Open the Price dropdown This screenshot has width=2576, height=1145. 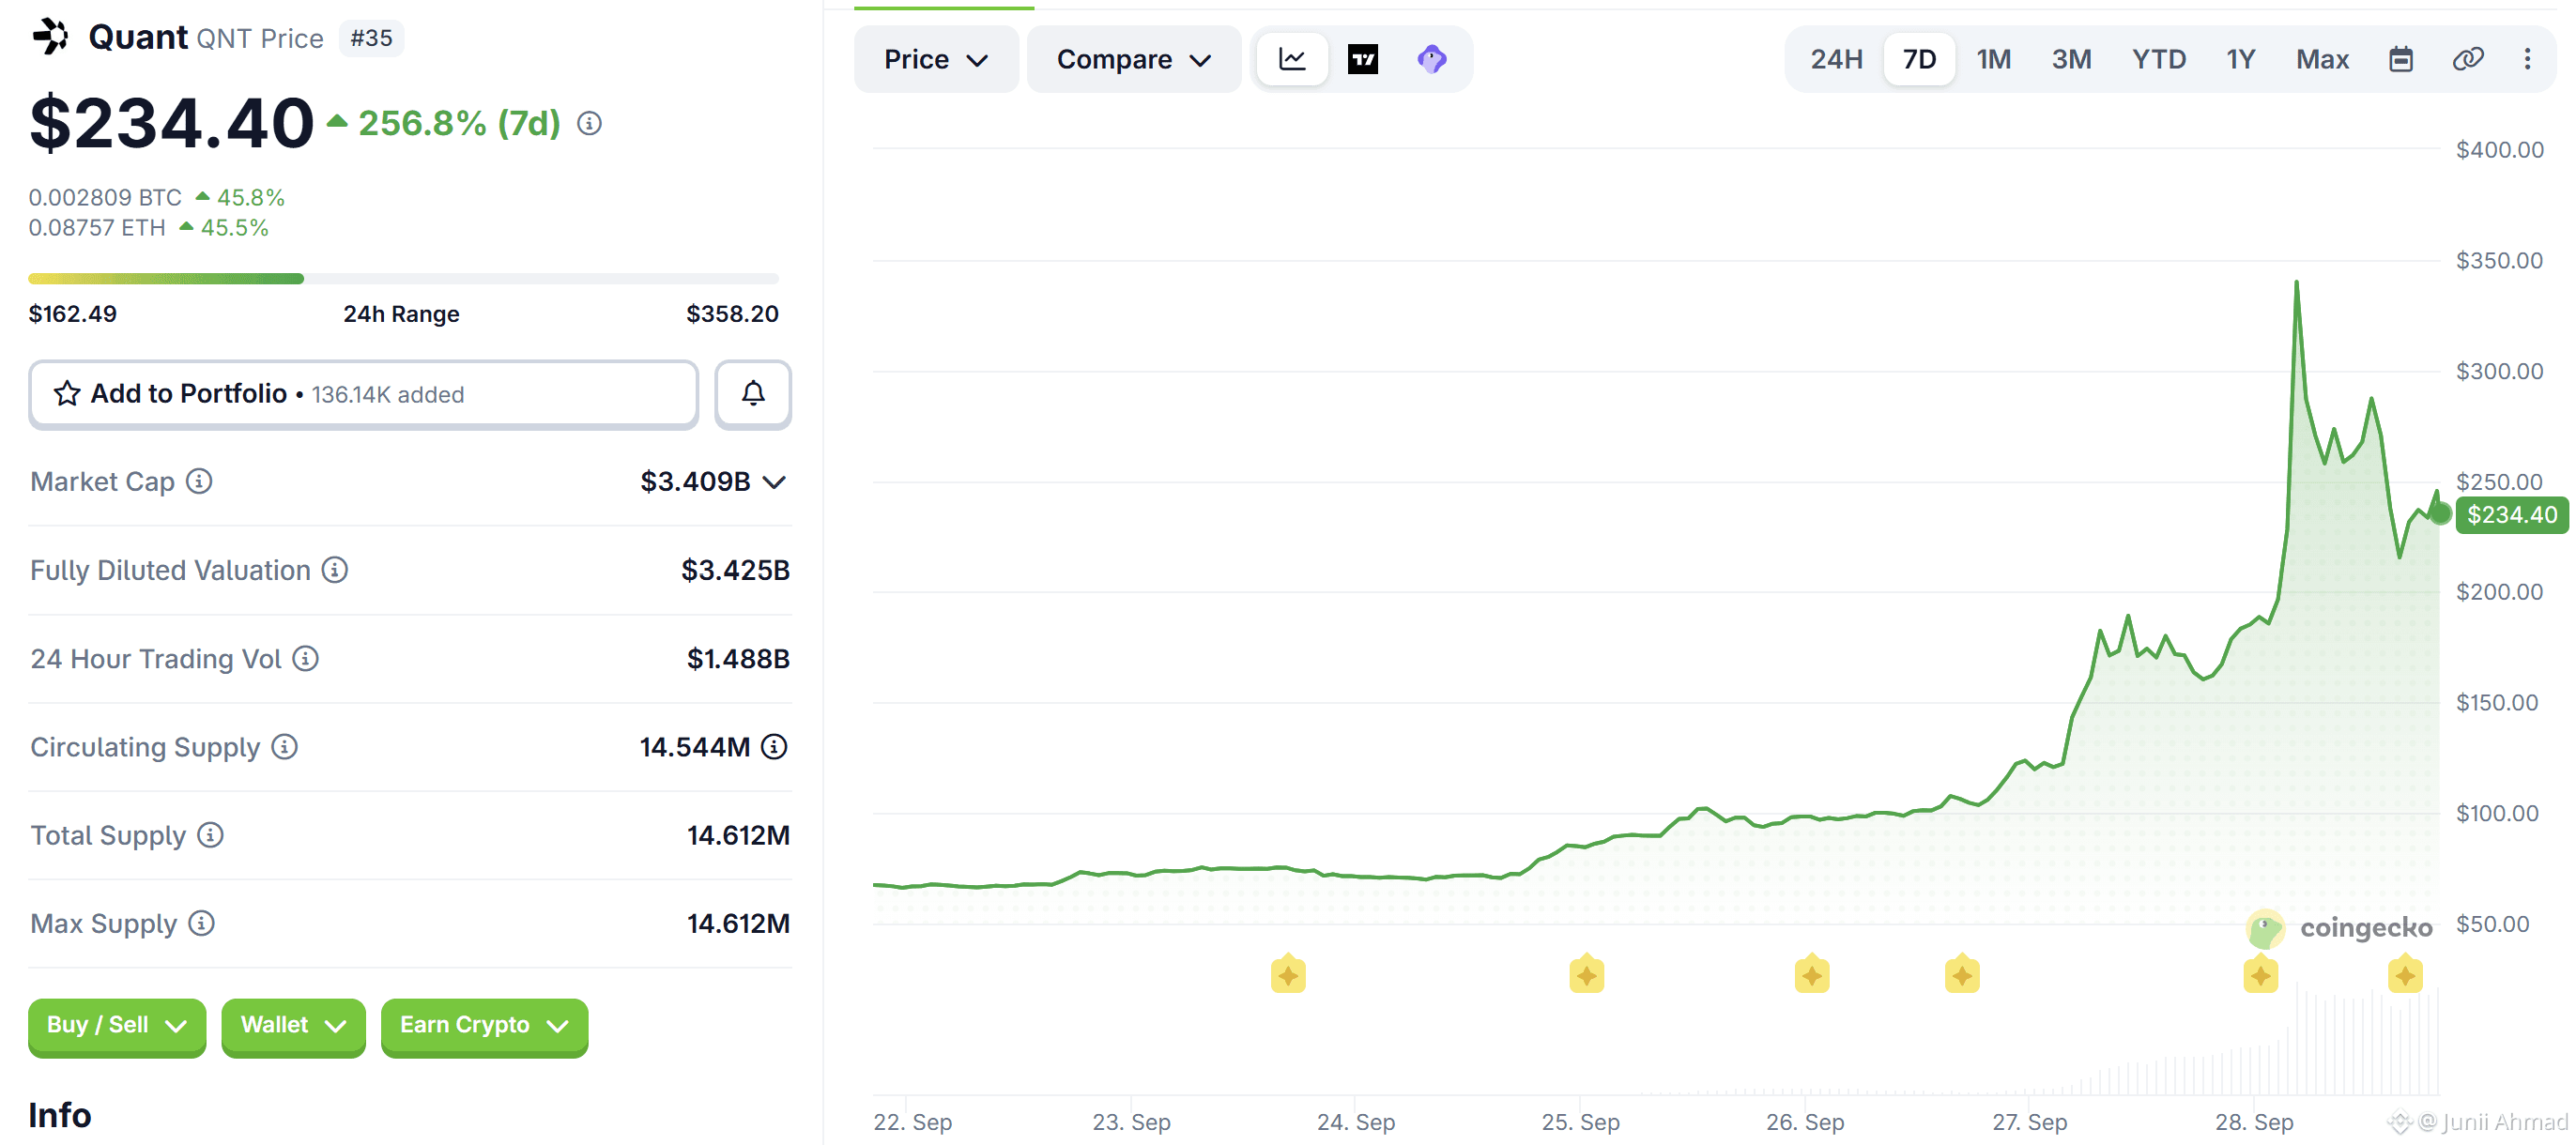click(x=936, y=60)
